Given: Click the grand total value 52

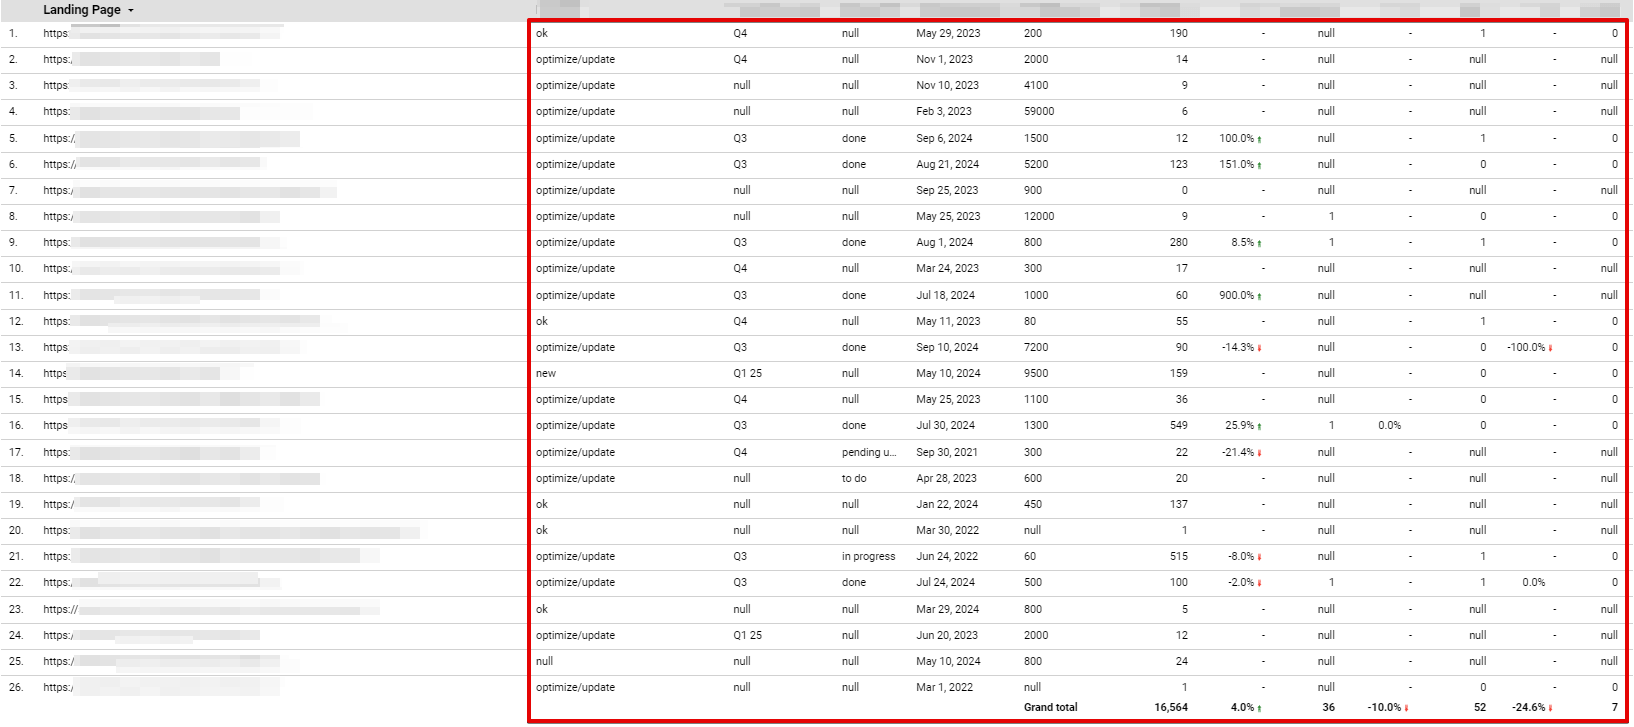Looking at the screenshot, I should [1480, 707].
